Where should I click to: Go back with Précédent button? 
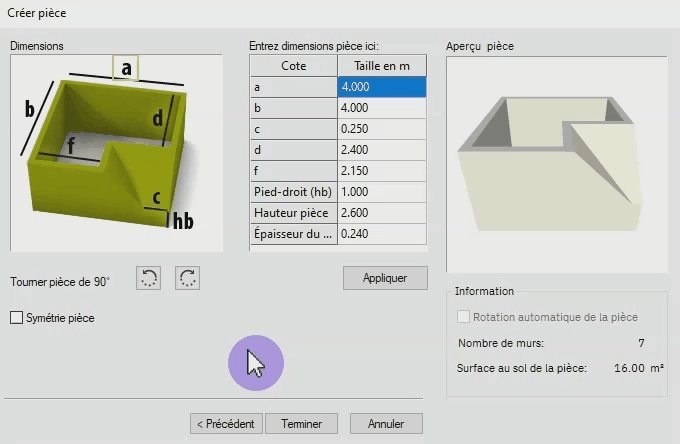click(226, 424)
